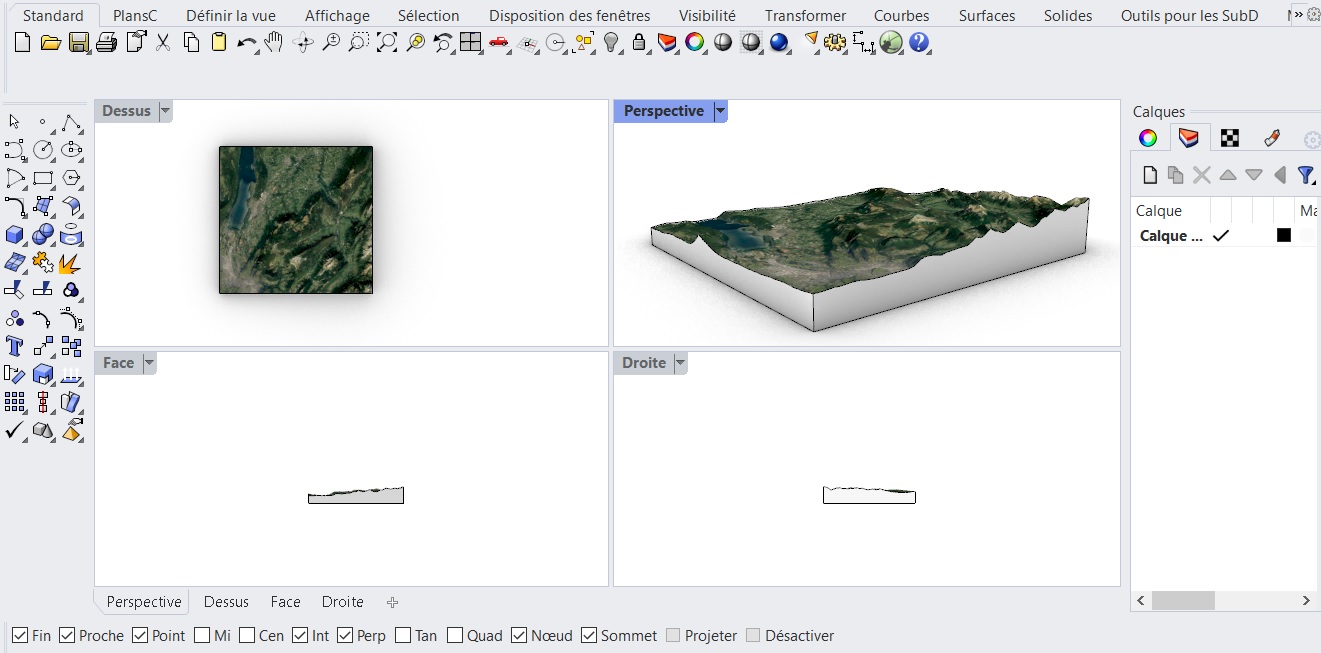Open the Transformer toolbar tab
Viewport: 1321px width, 653px height.
click(x=805, y=16)
